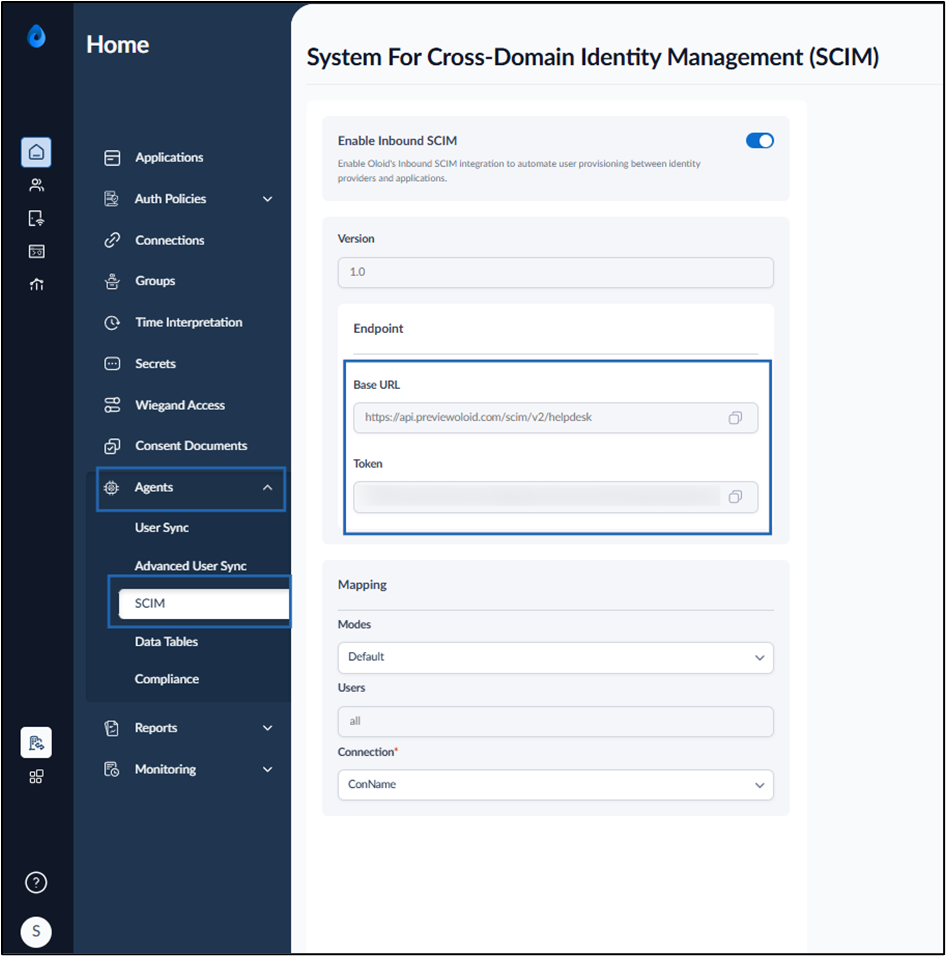Collapse the Agents section chevron
This screenshot has width=946, height=956.
point(268,487)
